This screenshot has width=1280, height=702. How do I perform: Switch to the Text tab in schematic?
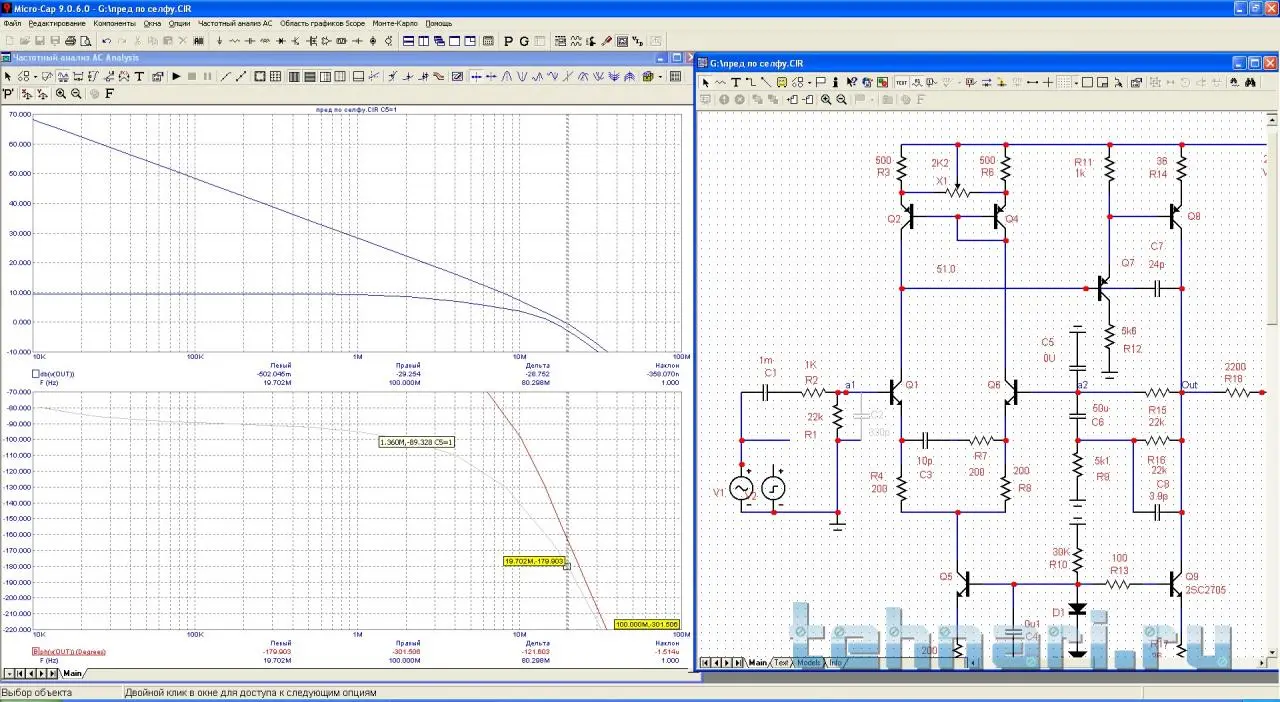pyautogui.click(x=781, y=663)
